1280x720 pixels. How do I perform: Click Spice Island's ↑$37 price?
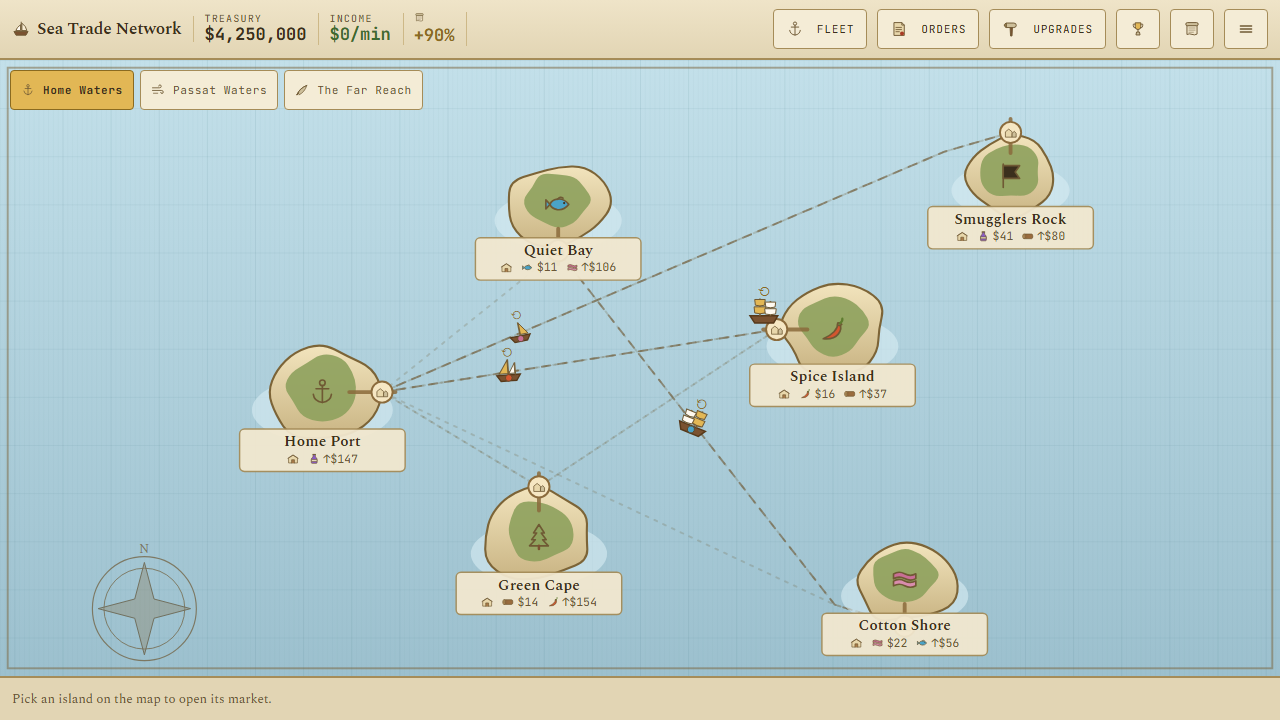click(873, 395)
